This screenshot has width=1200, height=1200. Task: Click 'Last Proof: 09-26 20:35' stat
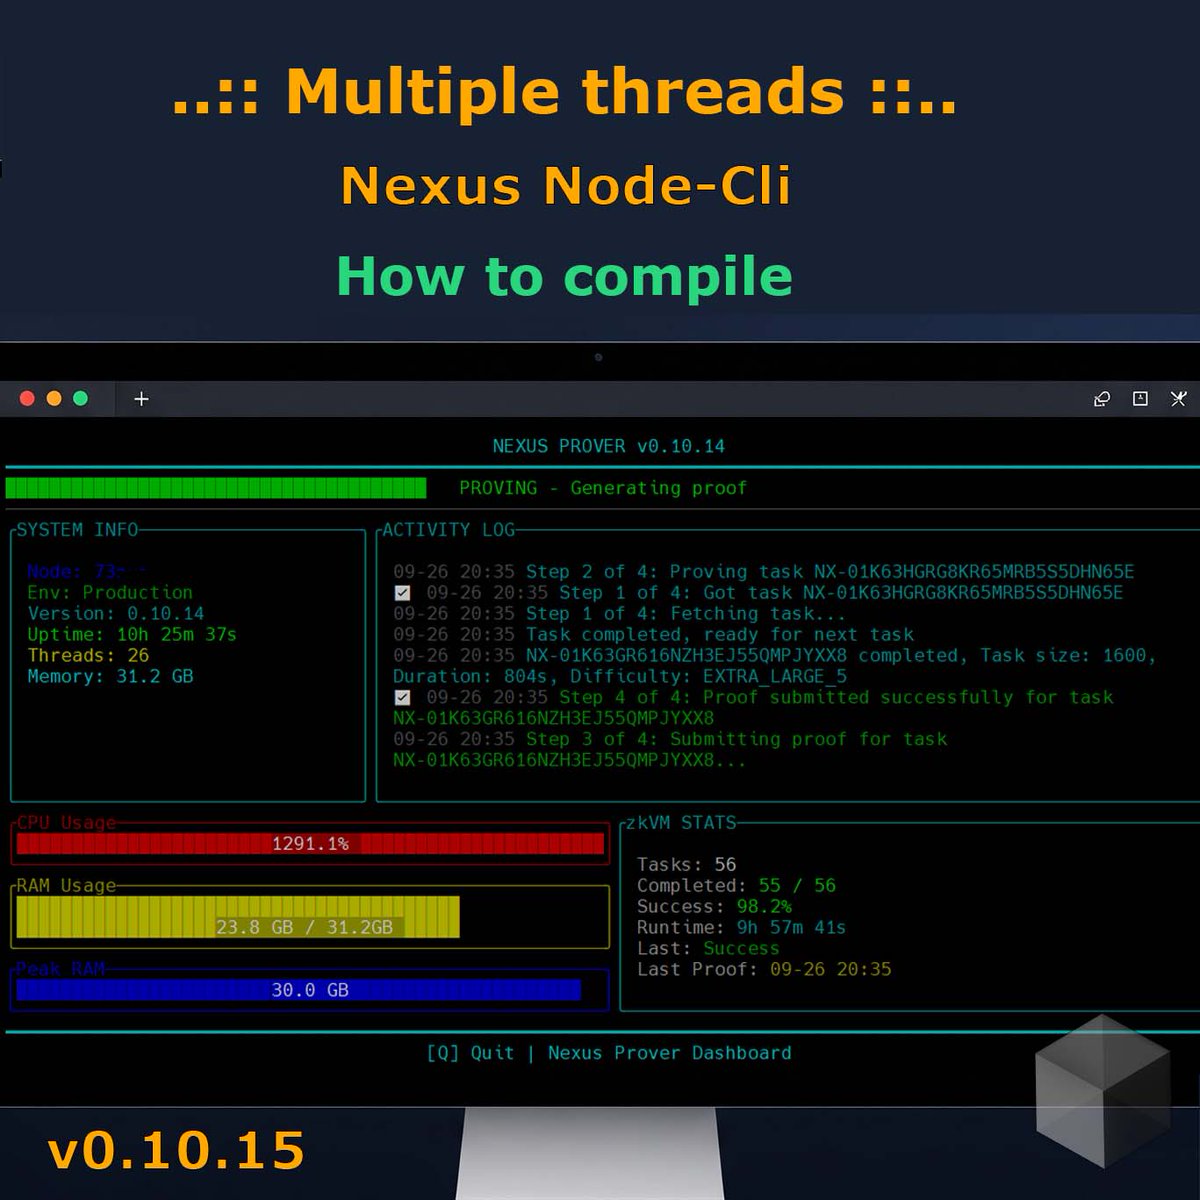coord(764,970)
